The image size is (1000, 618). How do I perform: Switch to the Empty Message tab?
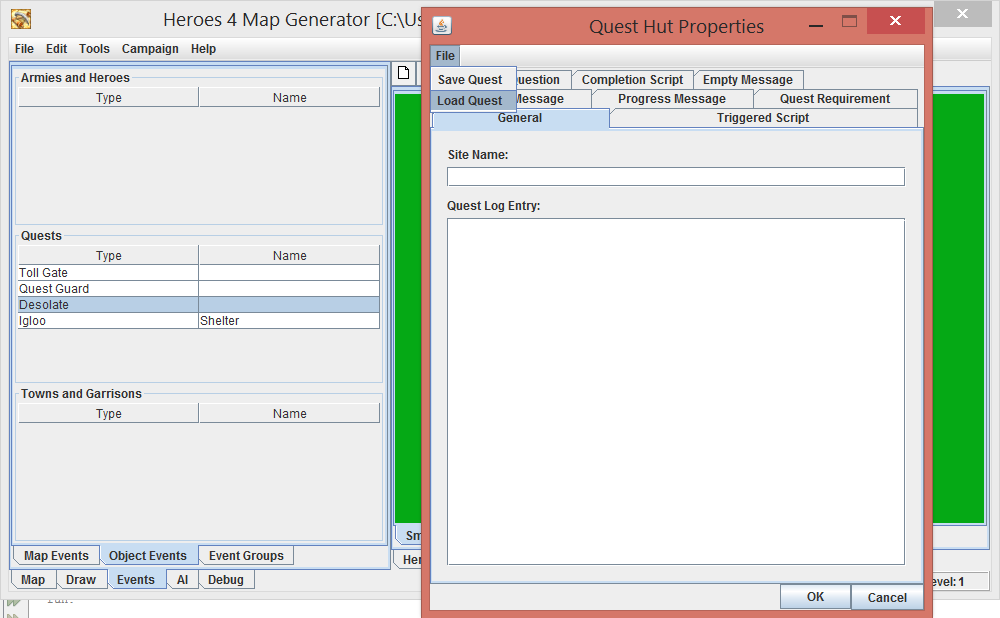coord(748,80)
